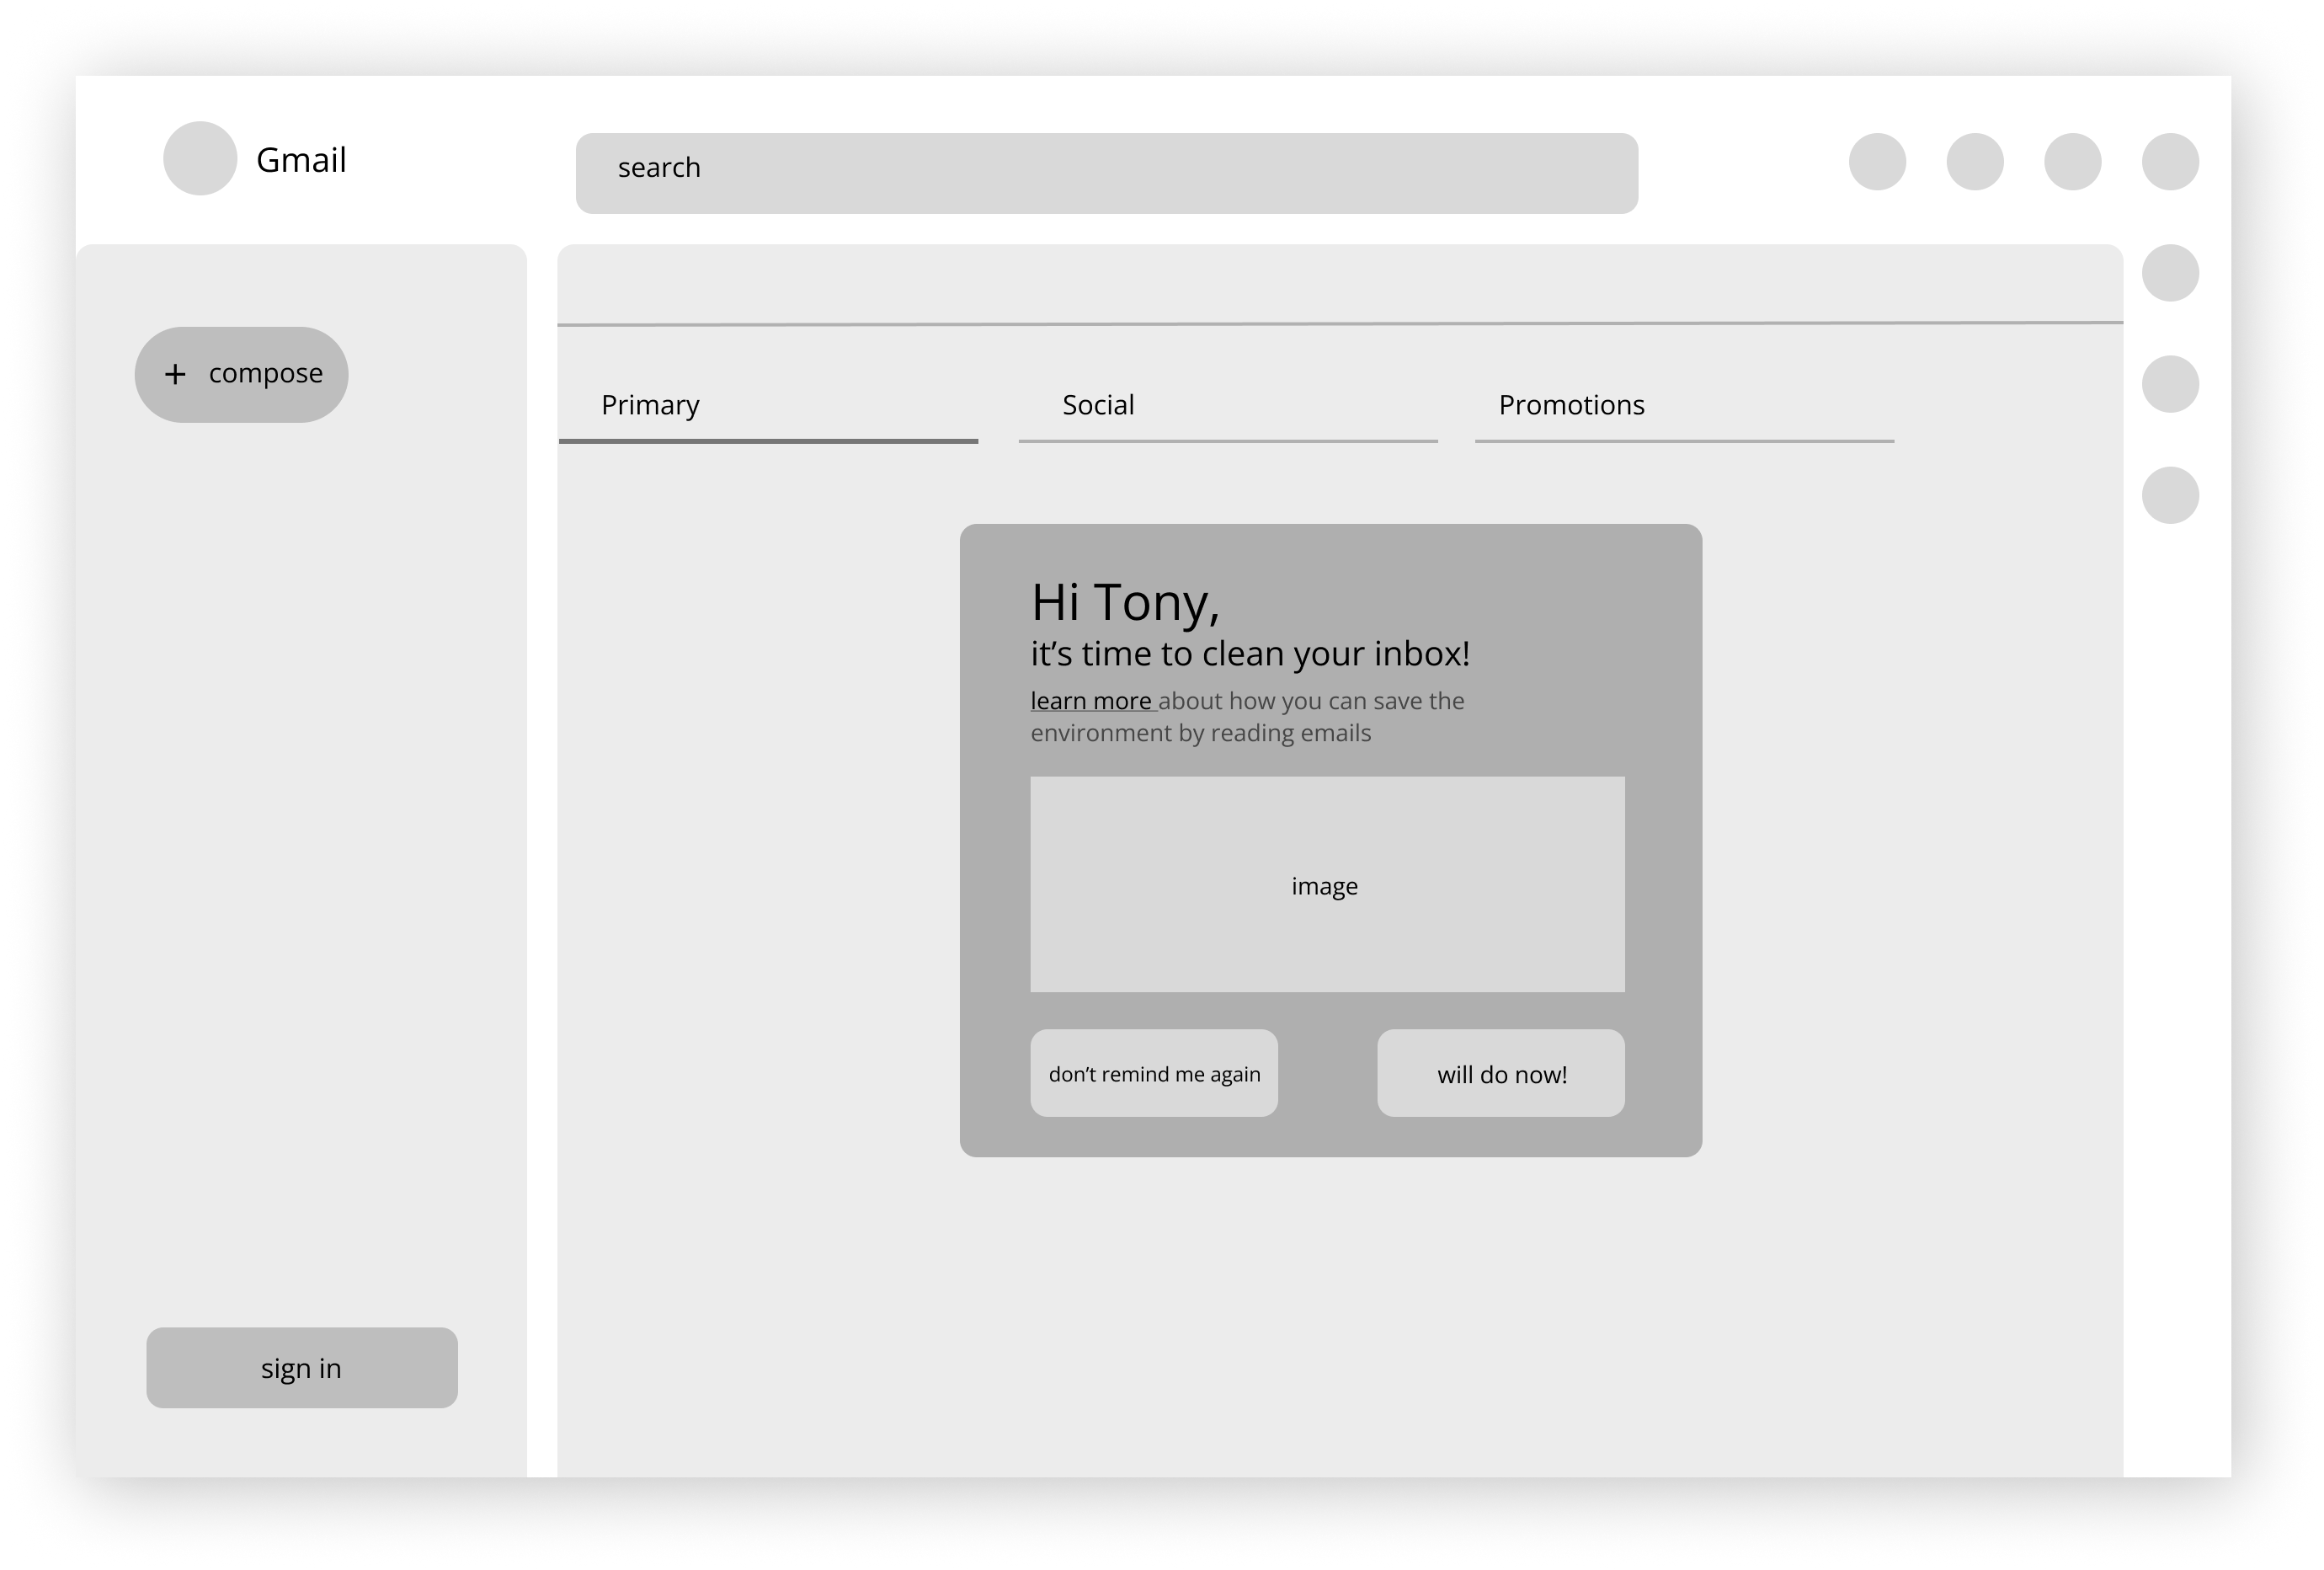Click the Gmail title text
The height and width of the screenshot is (1570, 2324).
301,160
